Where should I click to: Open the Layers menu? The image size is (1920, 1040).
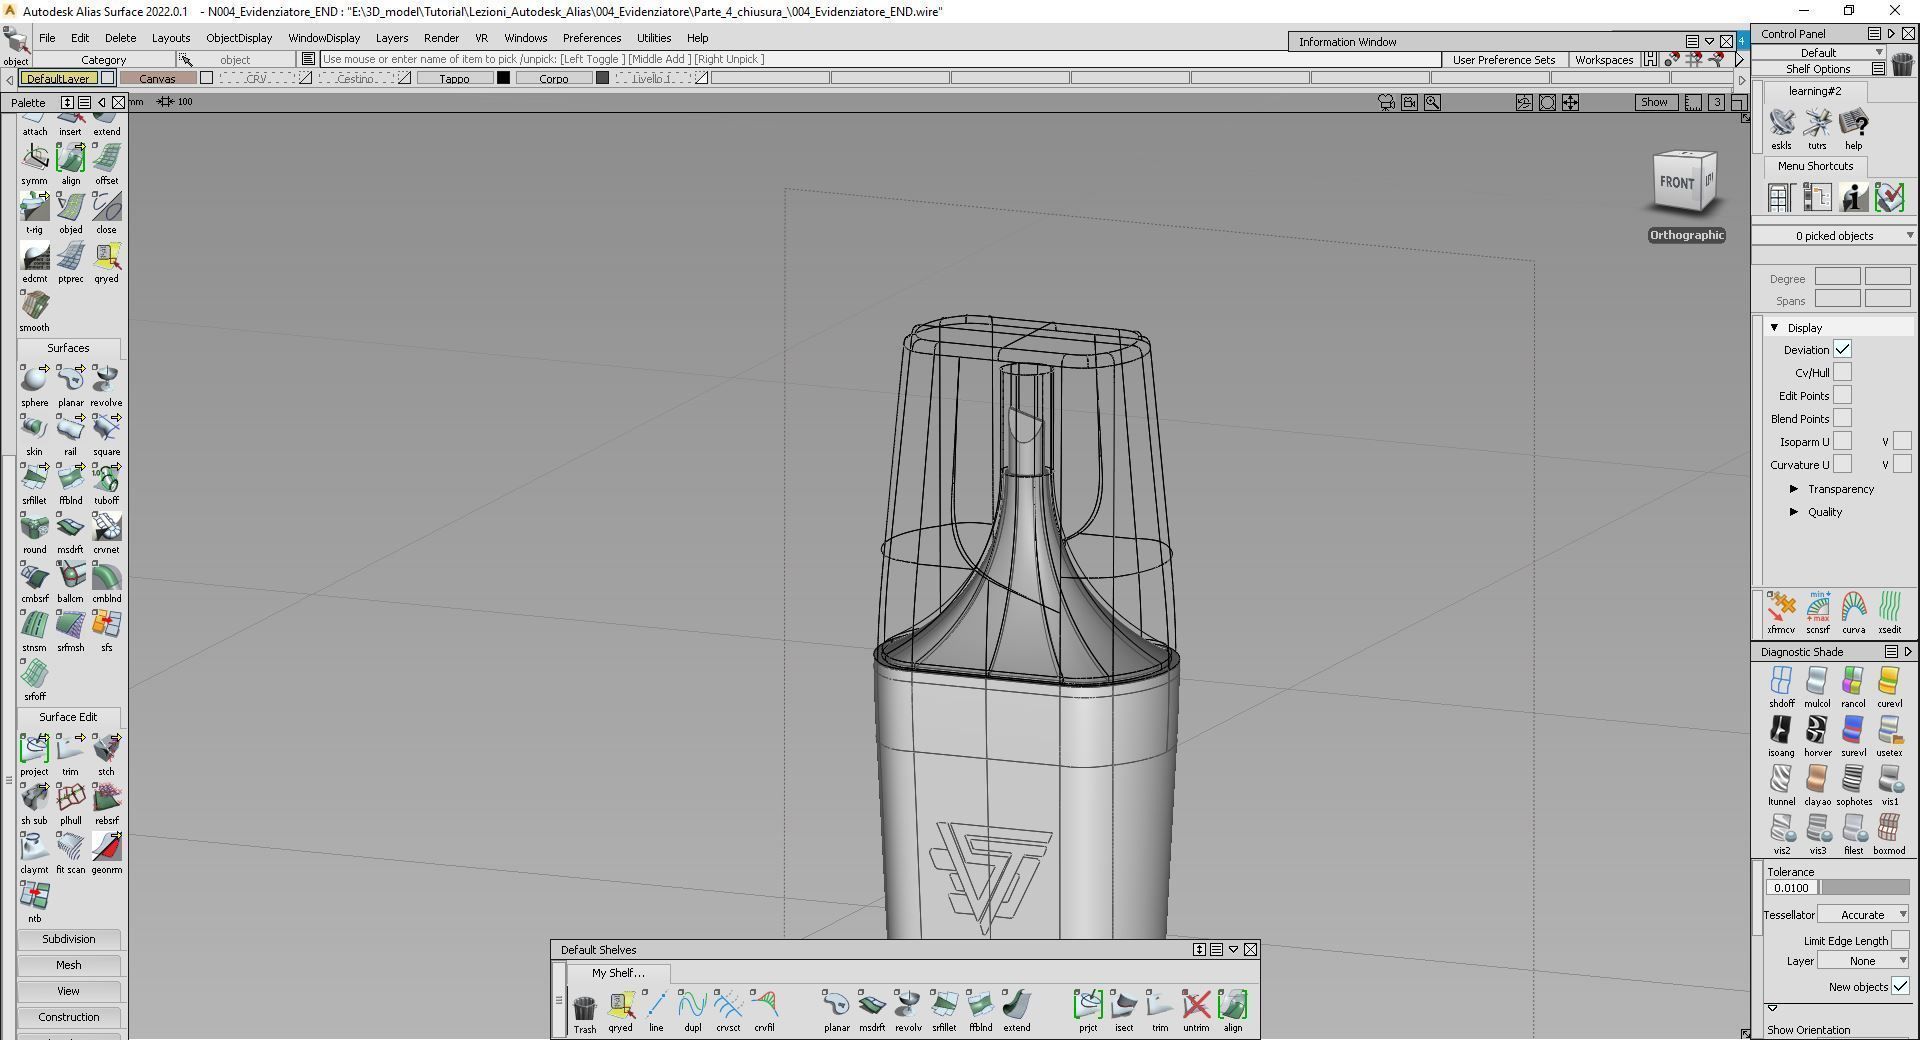pos(392,38)
